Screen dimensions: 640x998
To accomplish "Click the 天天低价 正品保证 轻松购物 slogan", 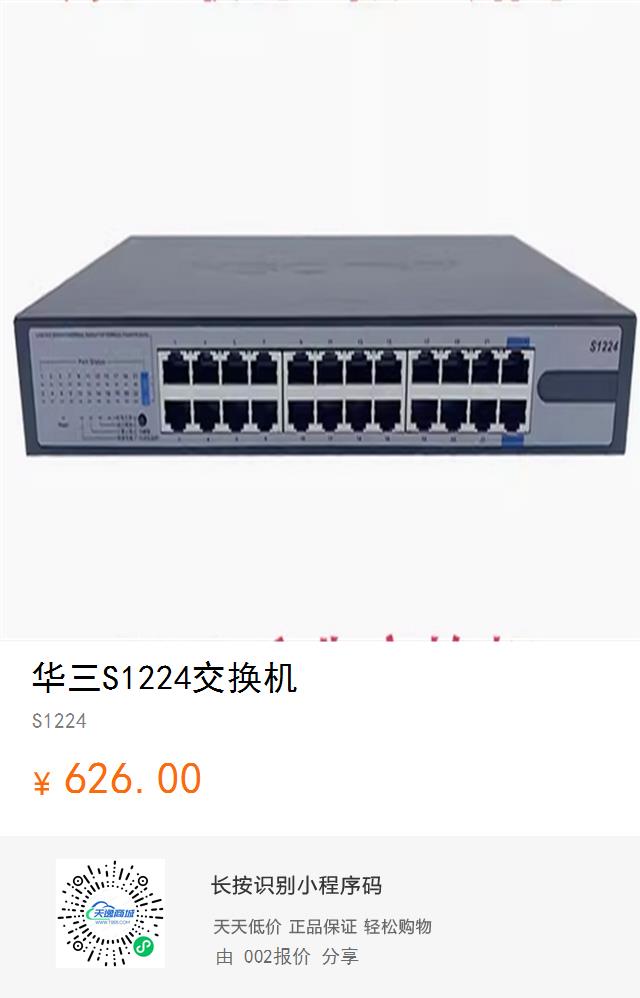I will pos(323,926).
